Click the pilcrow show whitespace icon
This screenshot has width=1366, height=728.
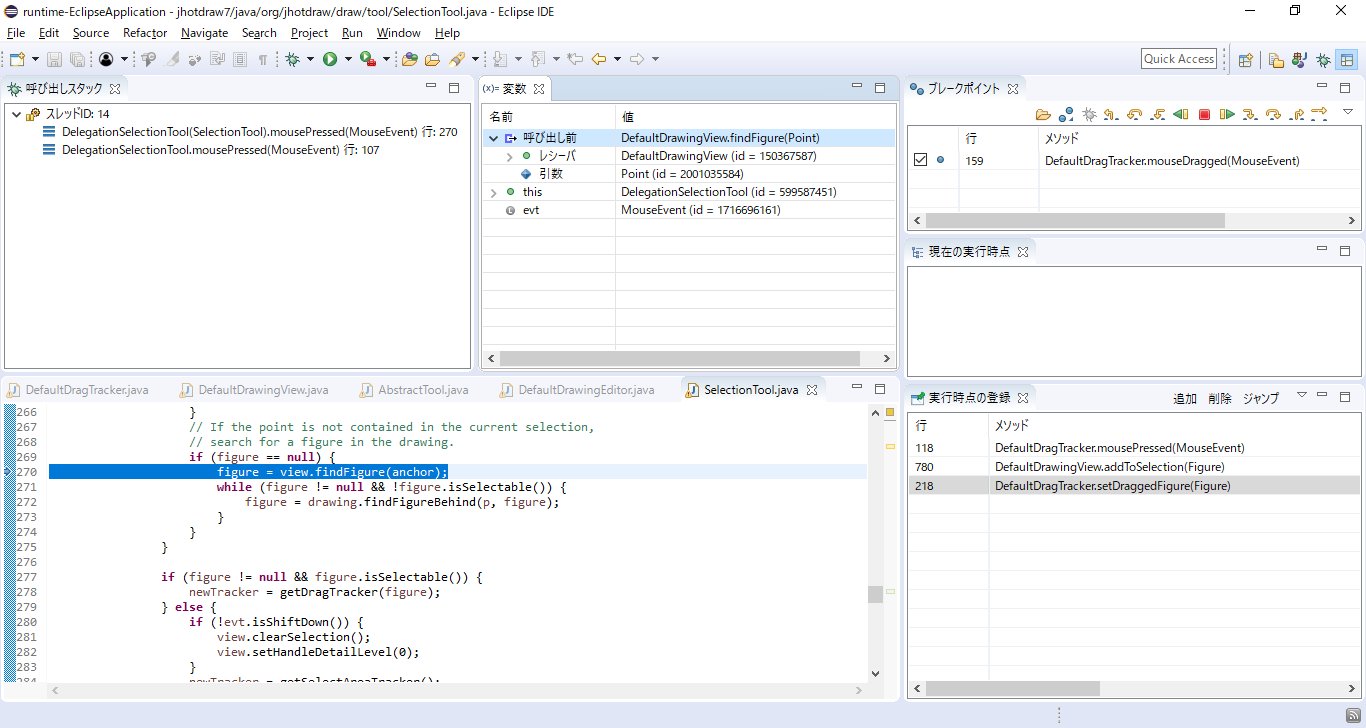coord(263,59)
